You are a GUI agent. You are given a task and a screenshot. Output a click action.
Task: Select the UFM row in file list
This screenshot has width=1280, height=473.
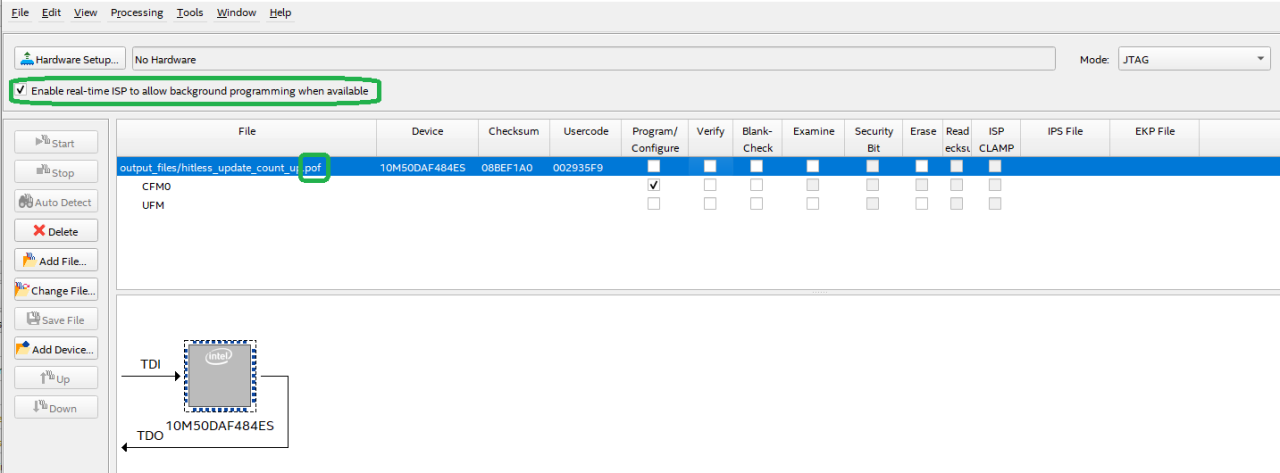[x=153, y=205]
